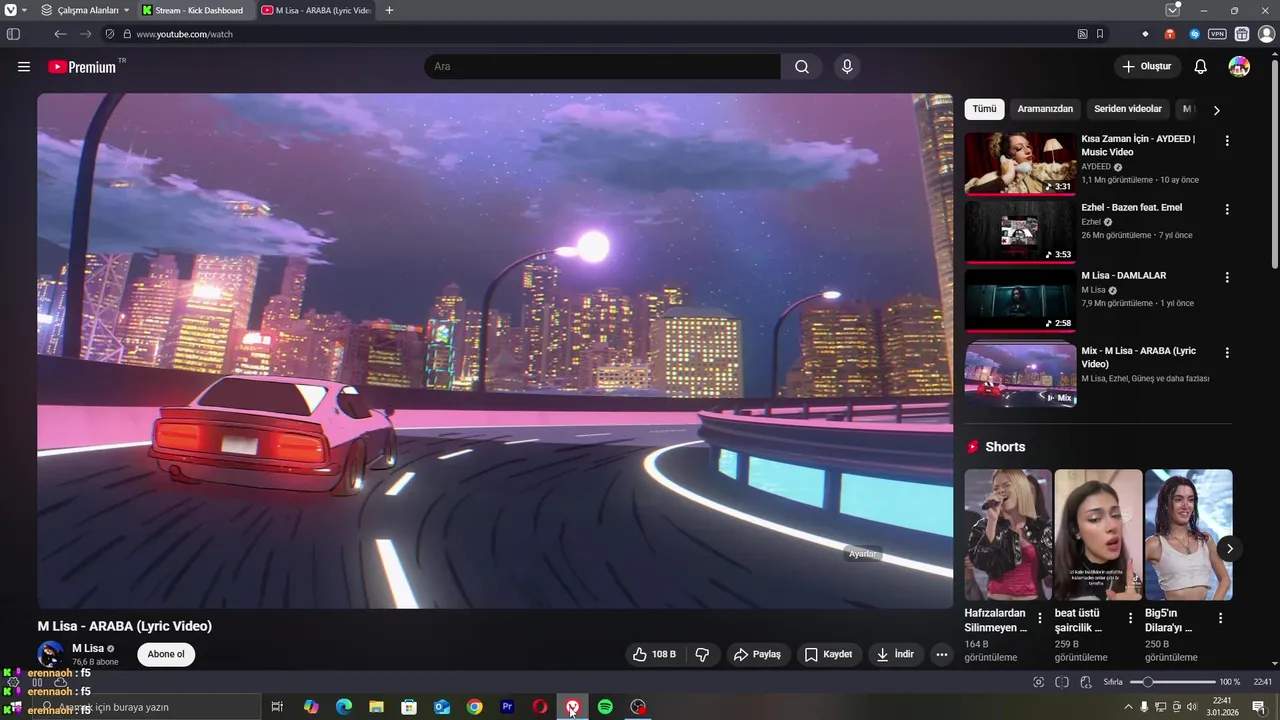Show hidden system tray icons
Screen dimensions: 1280x720
coord(1129,707)
